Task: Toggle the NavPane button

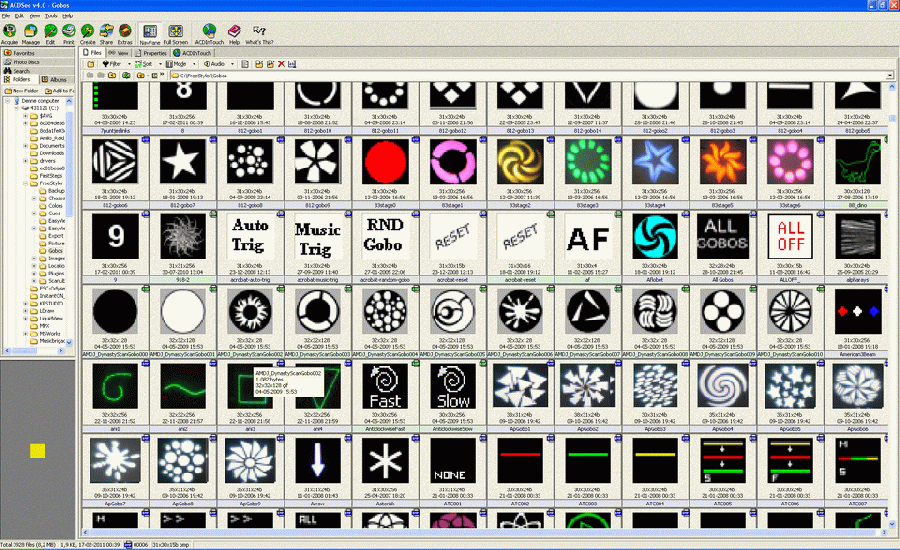Action: tap(150, 34)
